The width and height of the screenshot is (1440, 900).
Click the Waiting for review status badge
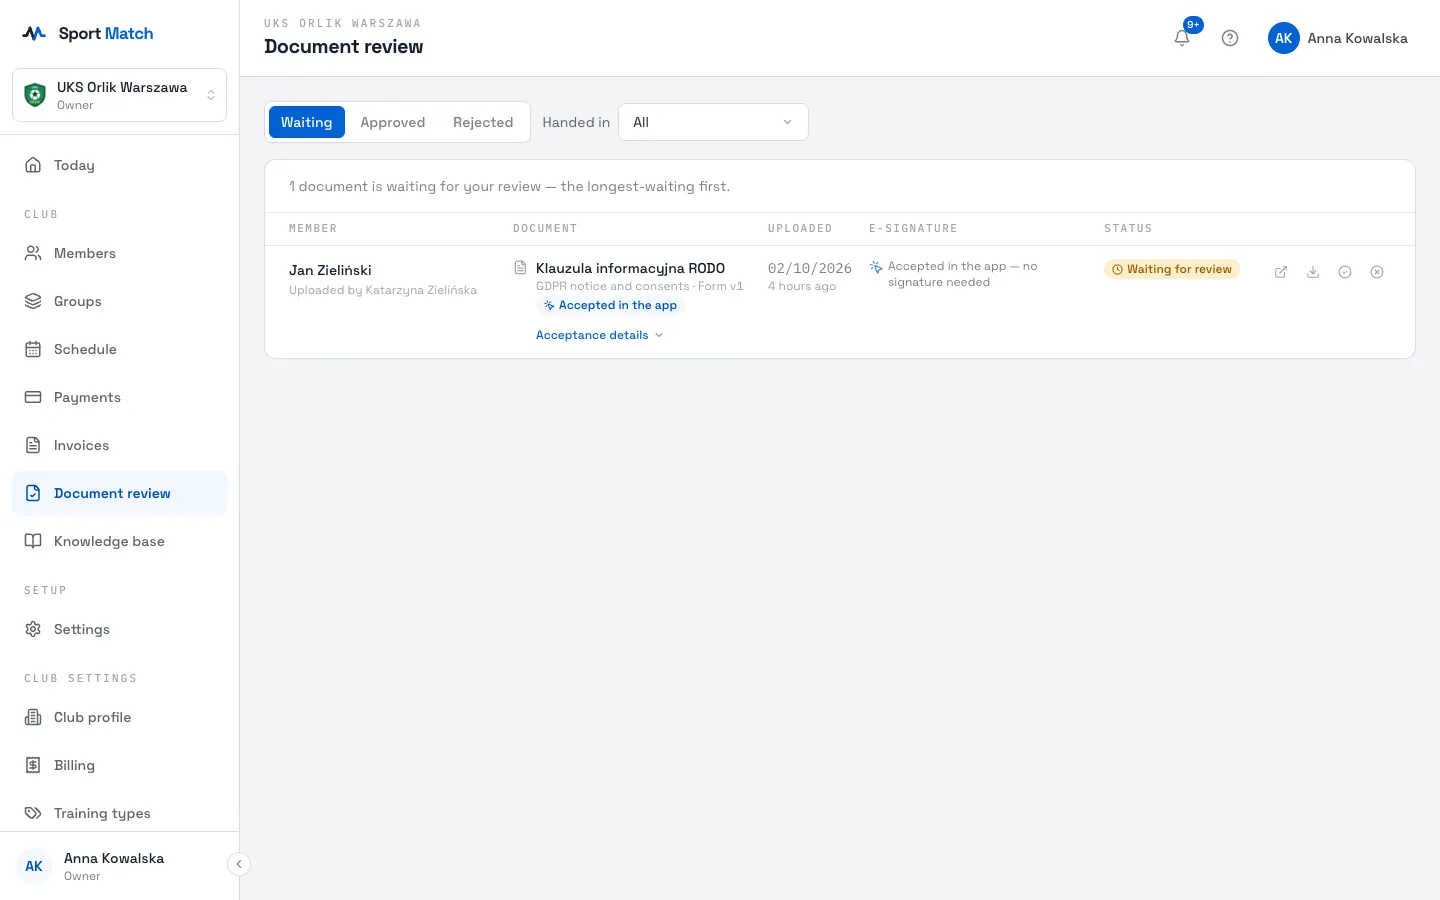[1172, 269]
